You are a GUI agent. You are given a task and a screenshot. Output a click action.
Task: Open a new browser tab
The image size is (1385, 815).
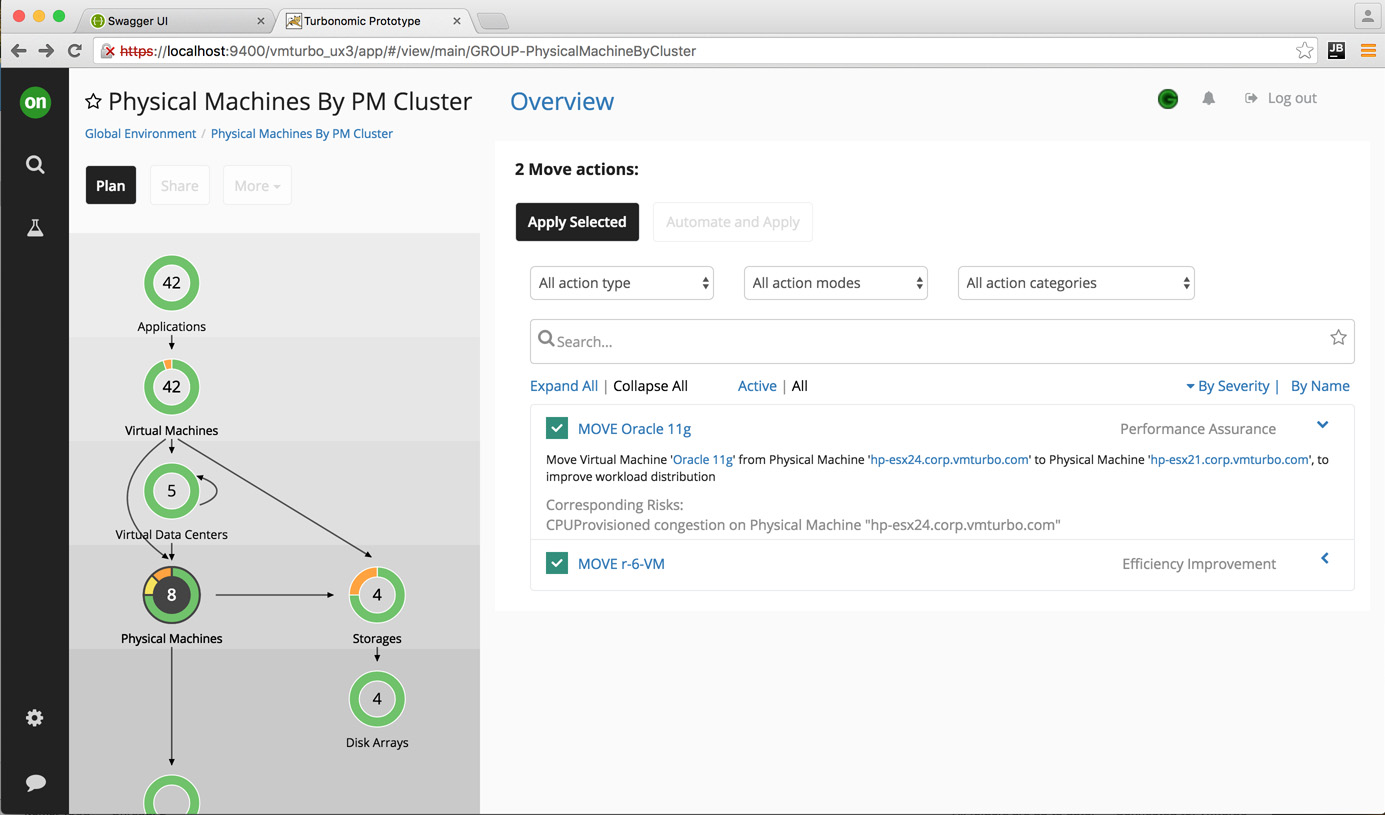493,20
